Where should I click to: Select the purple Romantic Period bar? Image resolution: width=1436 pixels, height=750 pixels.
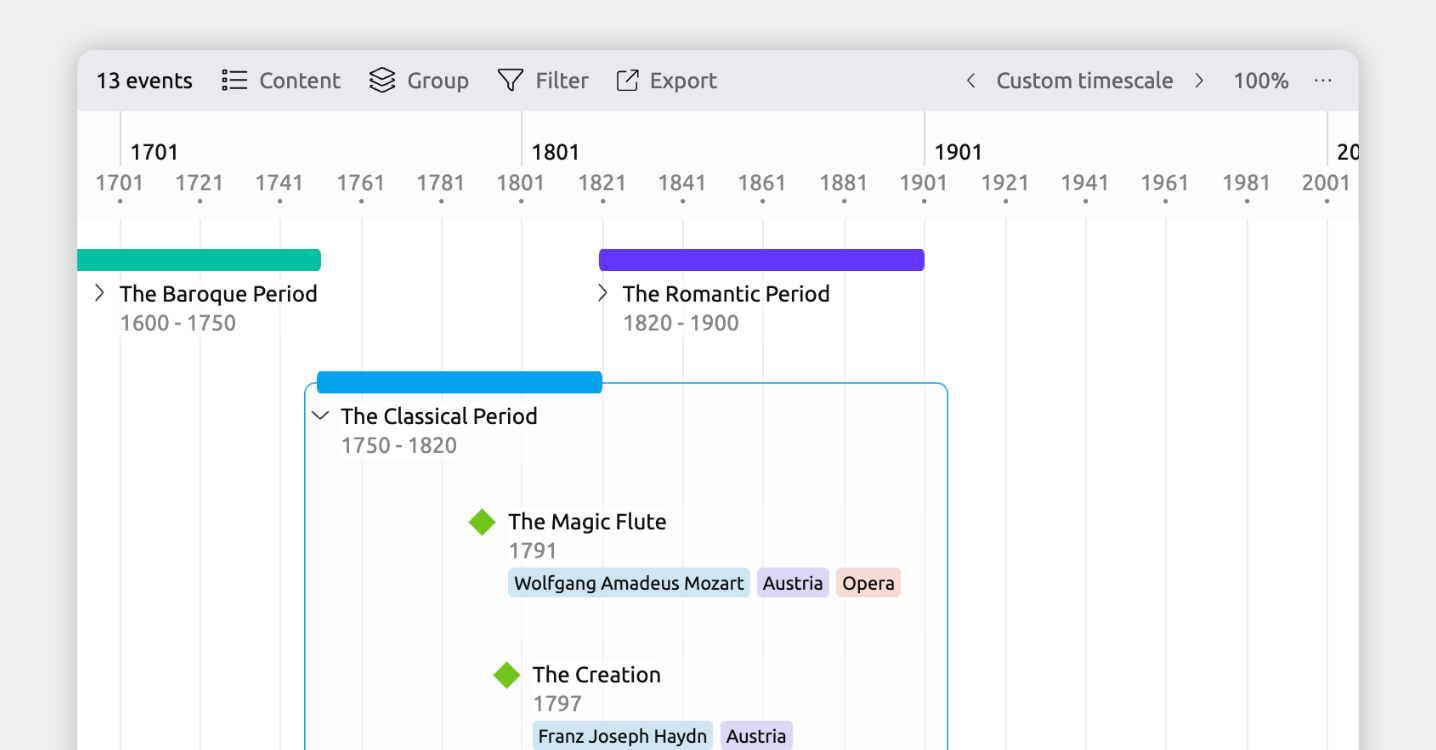[762, 260]
